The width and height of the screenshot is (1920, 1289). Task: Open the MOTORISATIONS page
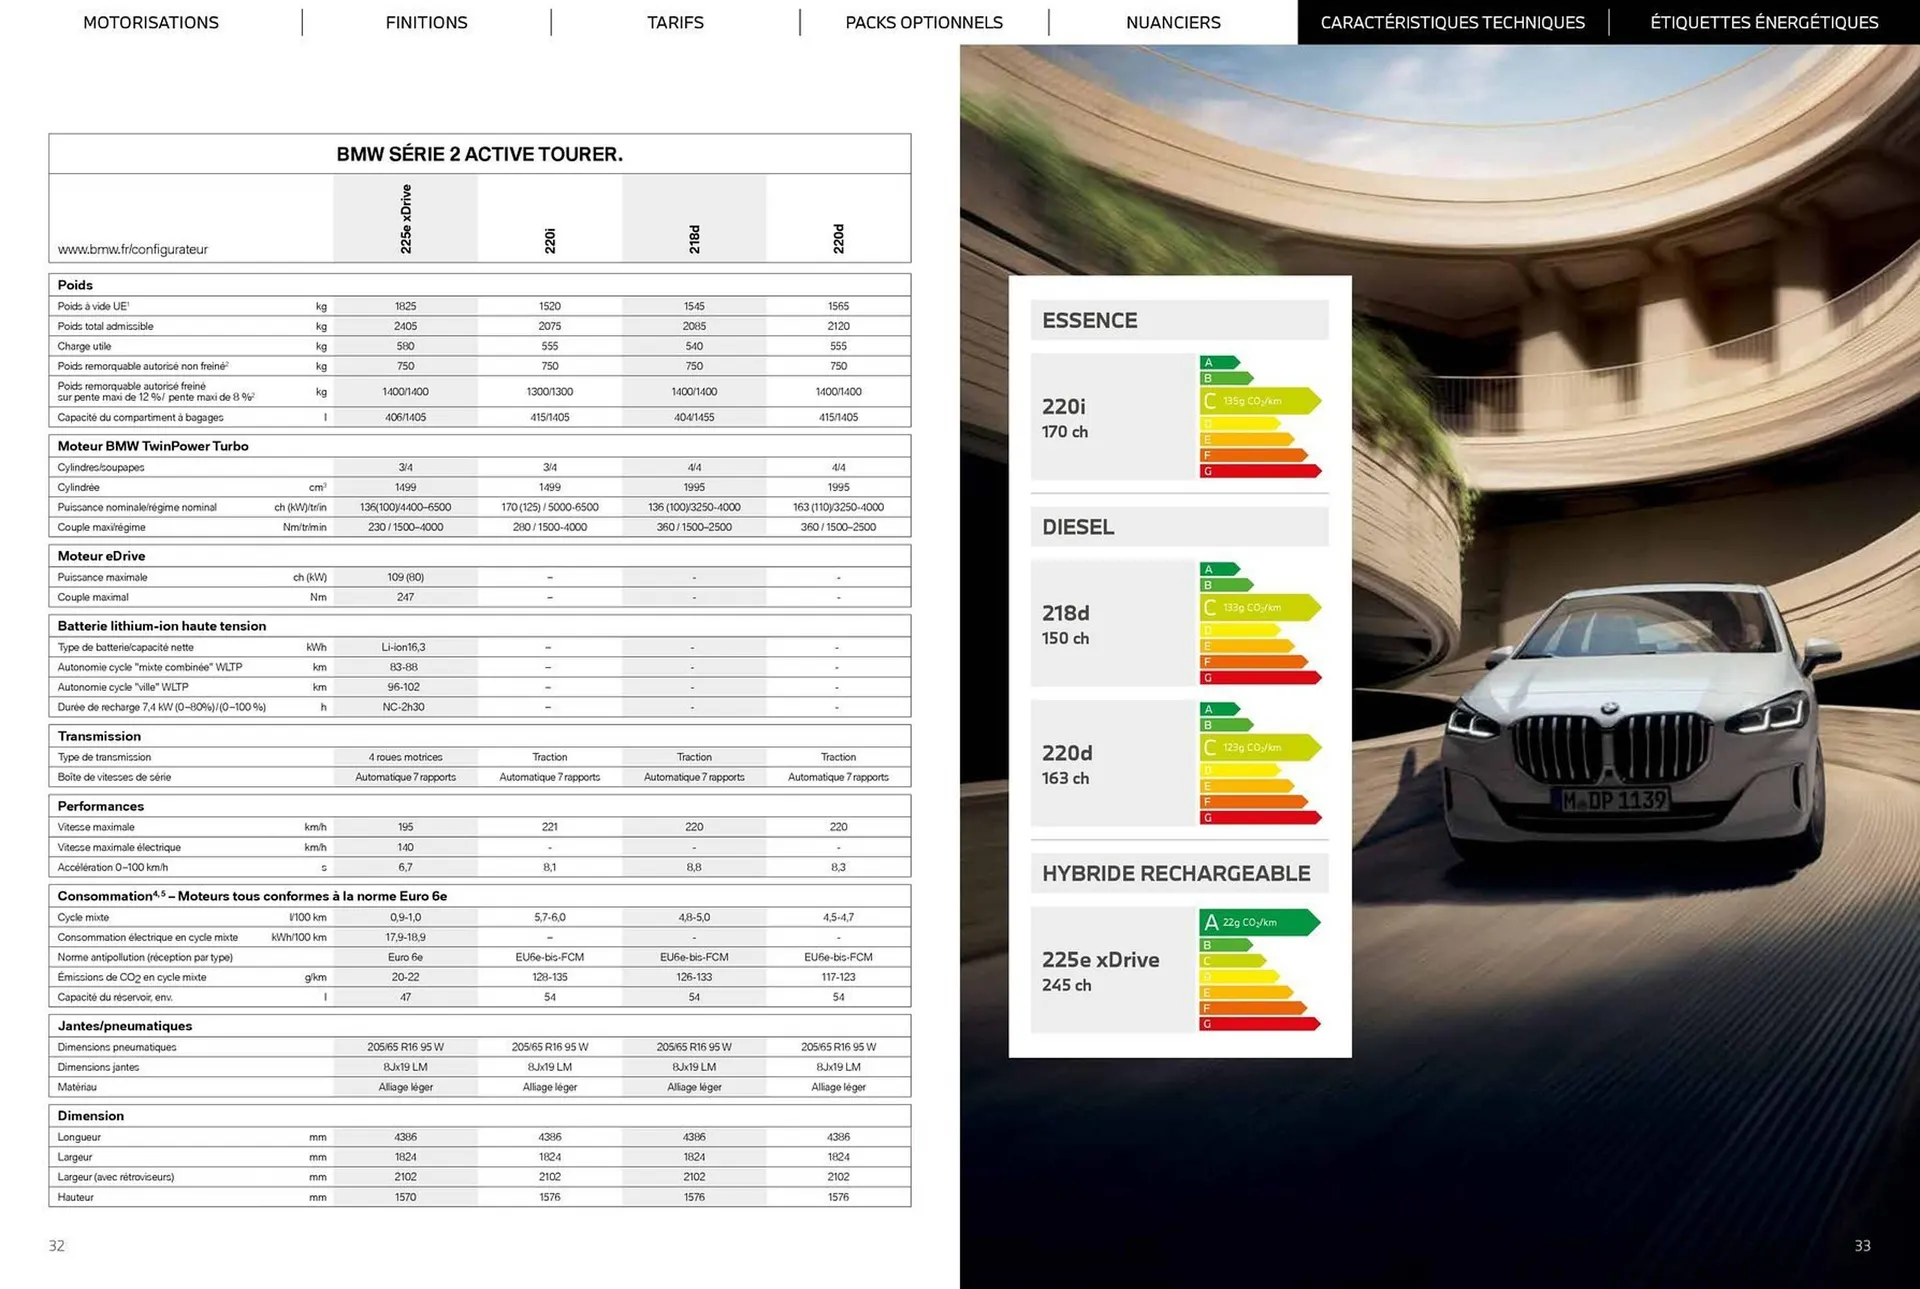[150, 22]
